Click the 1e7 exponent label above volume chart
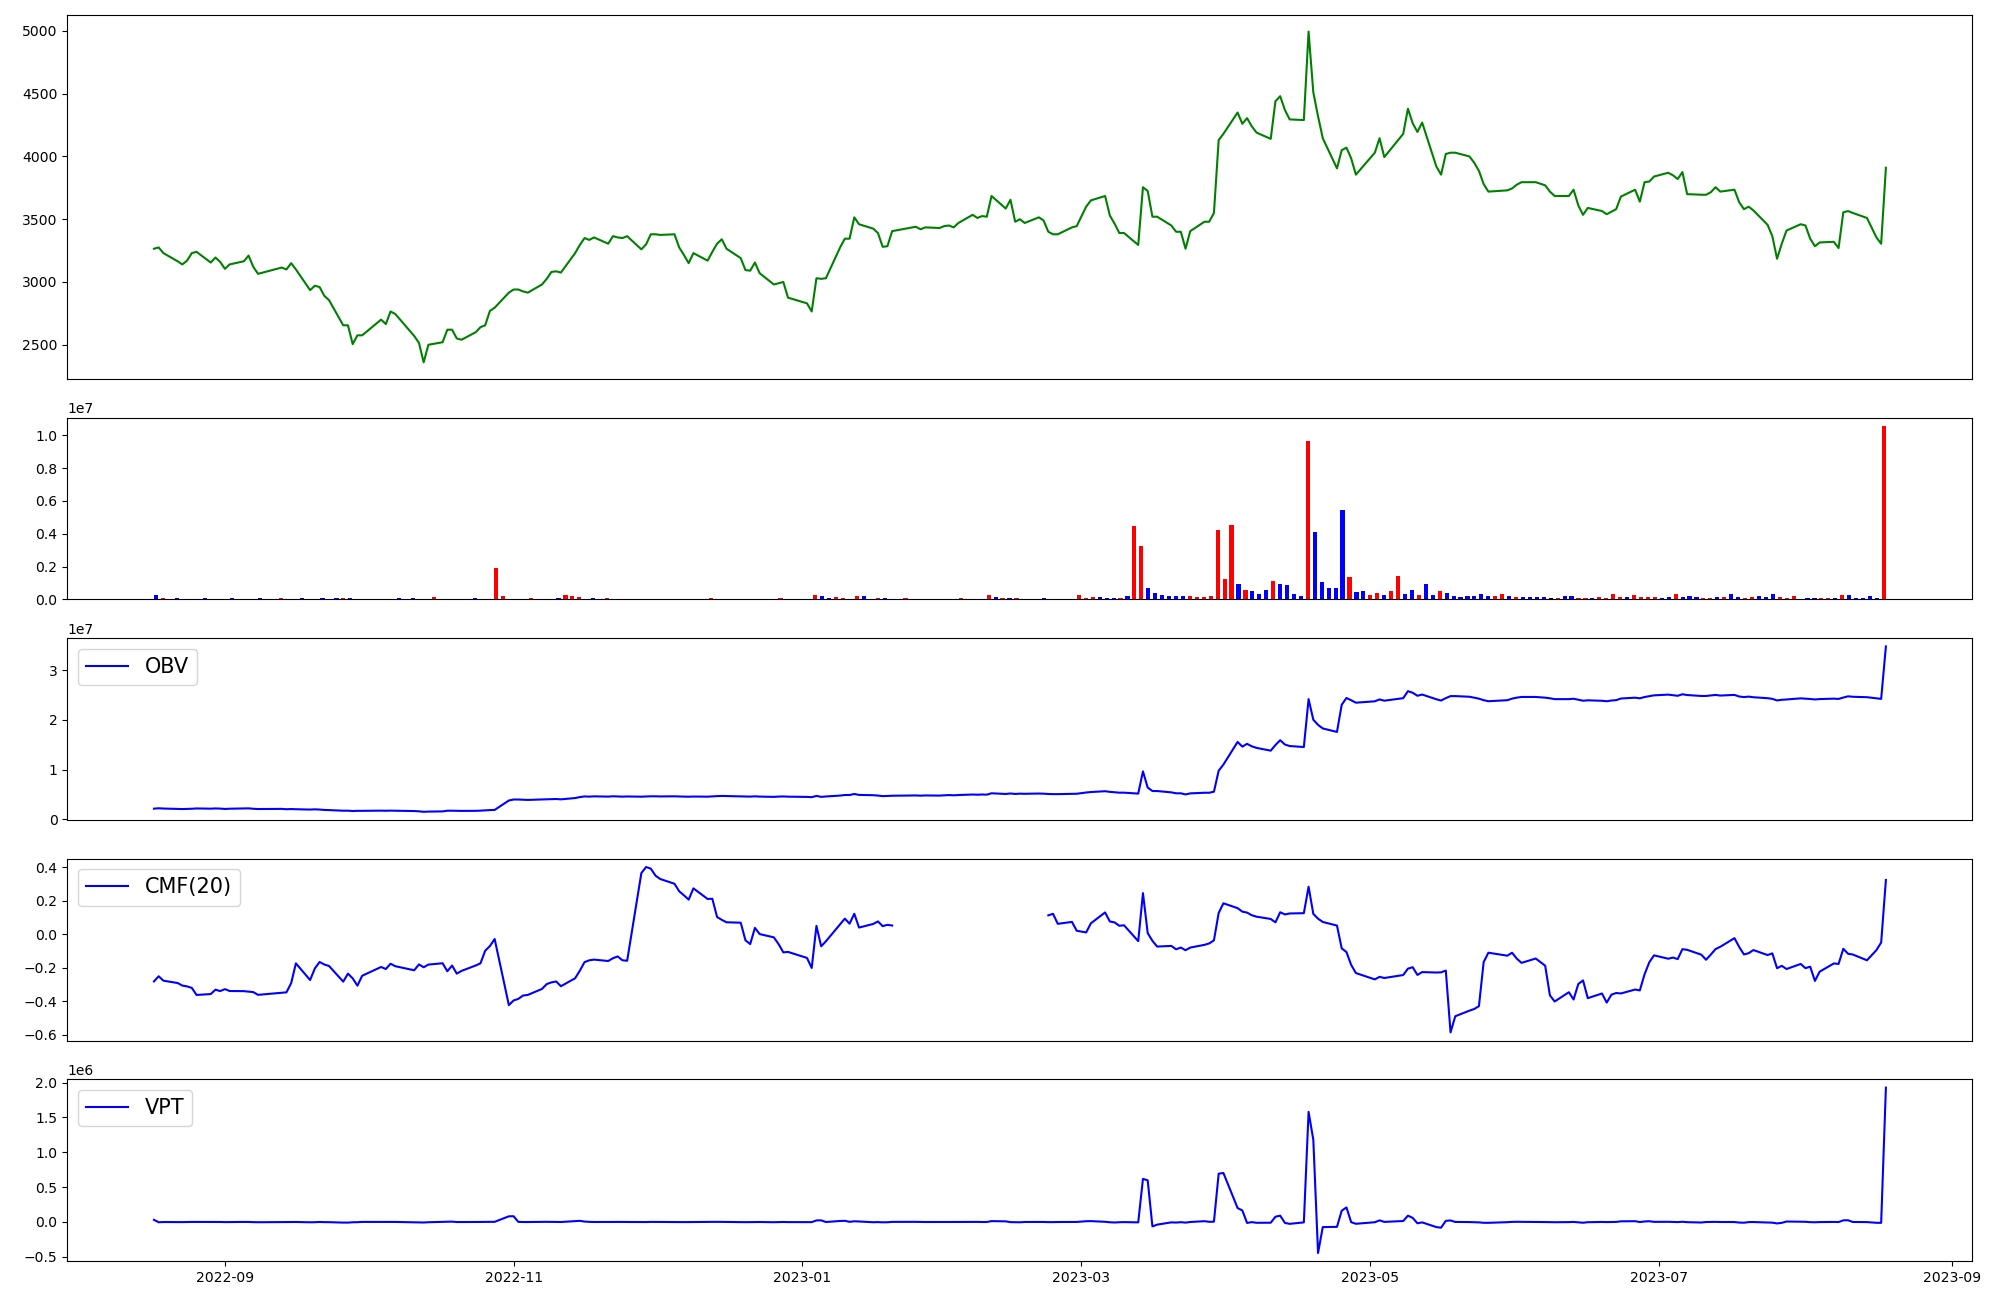Screen dimensions: 2000x1300 tap(80, 408)
